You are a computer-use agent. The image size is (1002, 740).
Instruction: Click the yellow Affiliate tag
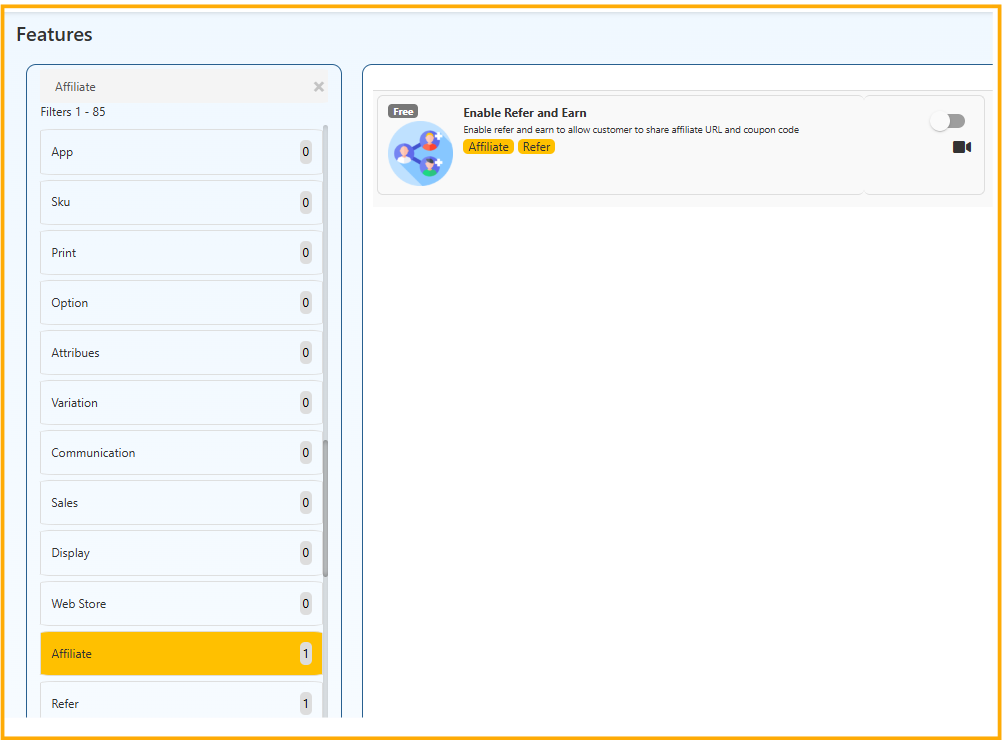pyautogui.click(x=488, y=147)
